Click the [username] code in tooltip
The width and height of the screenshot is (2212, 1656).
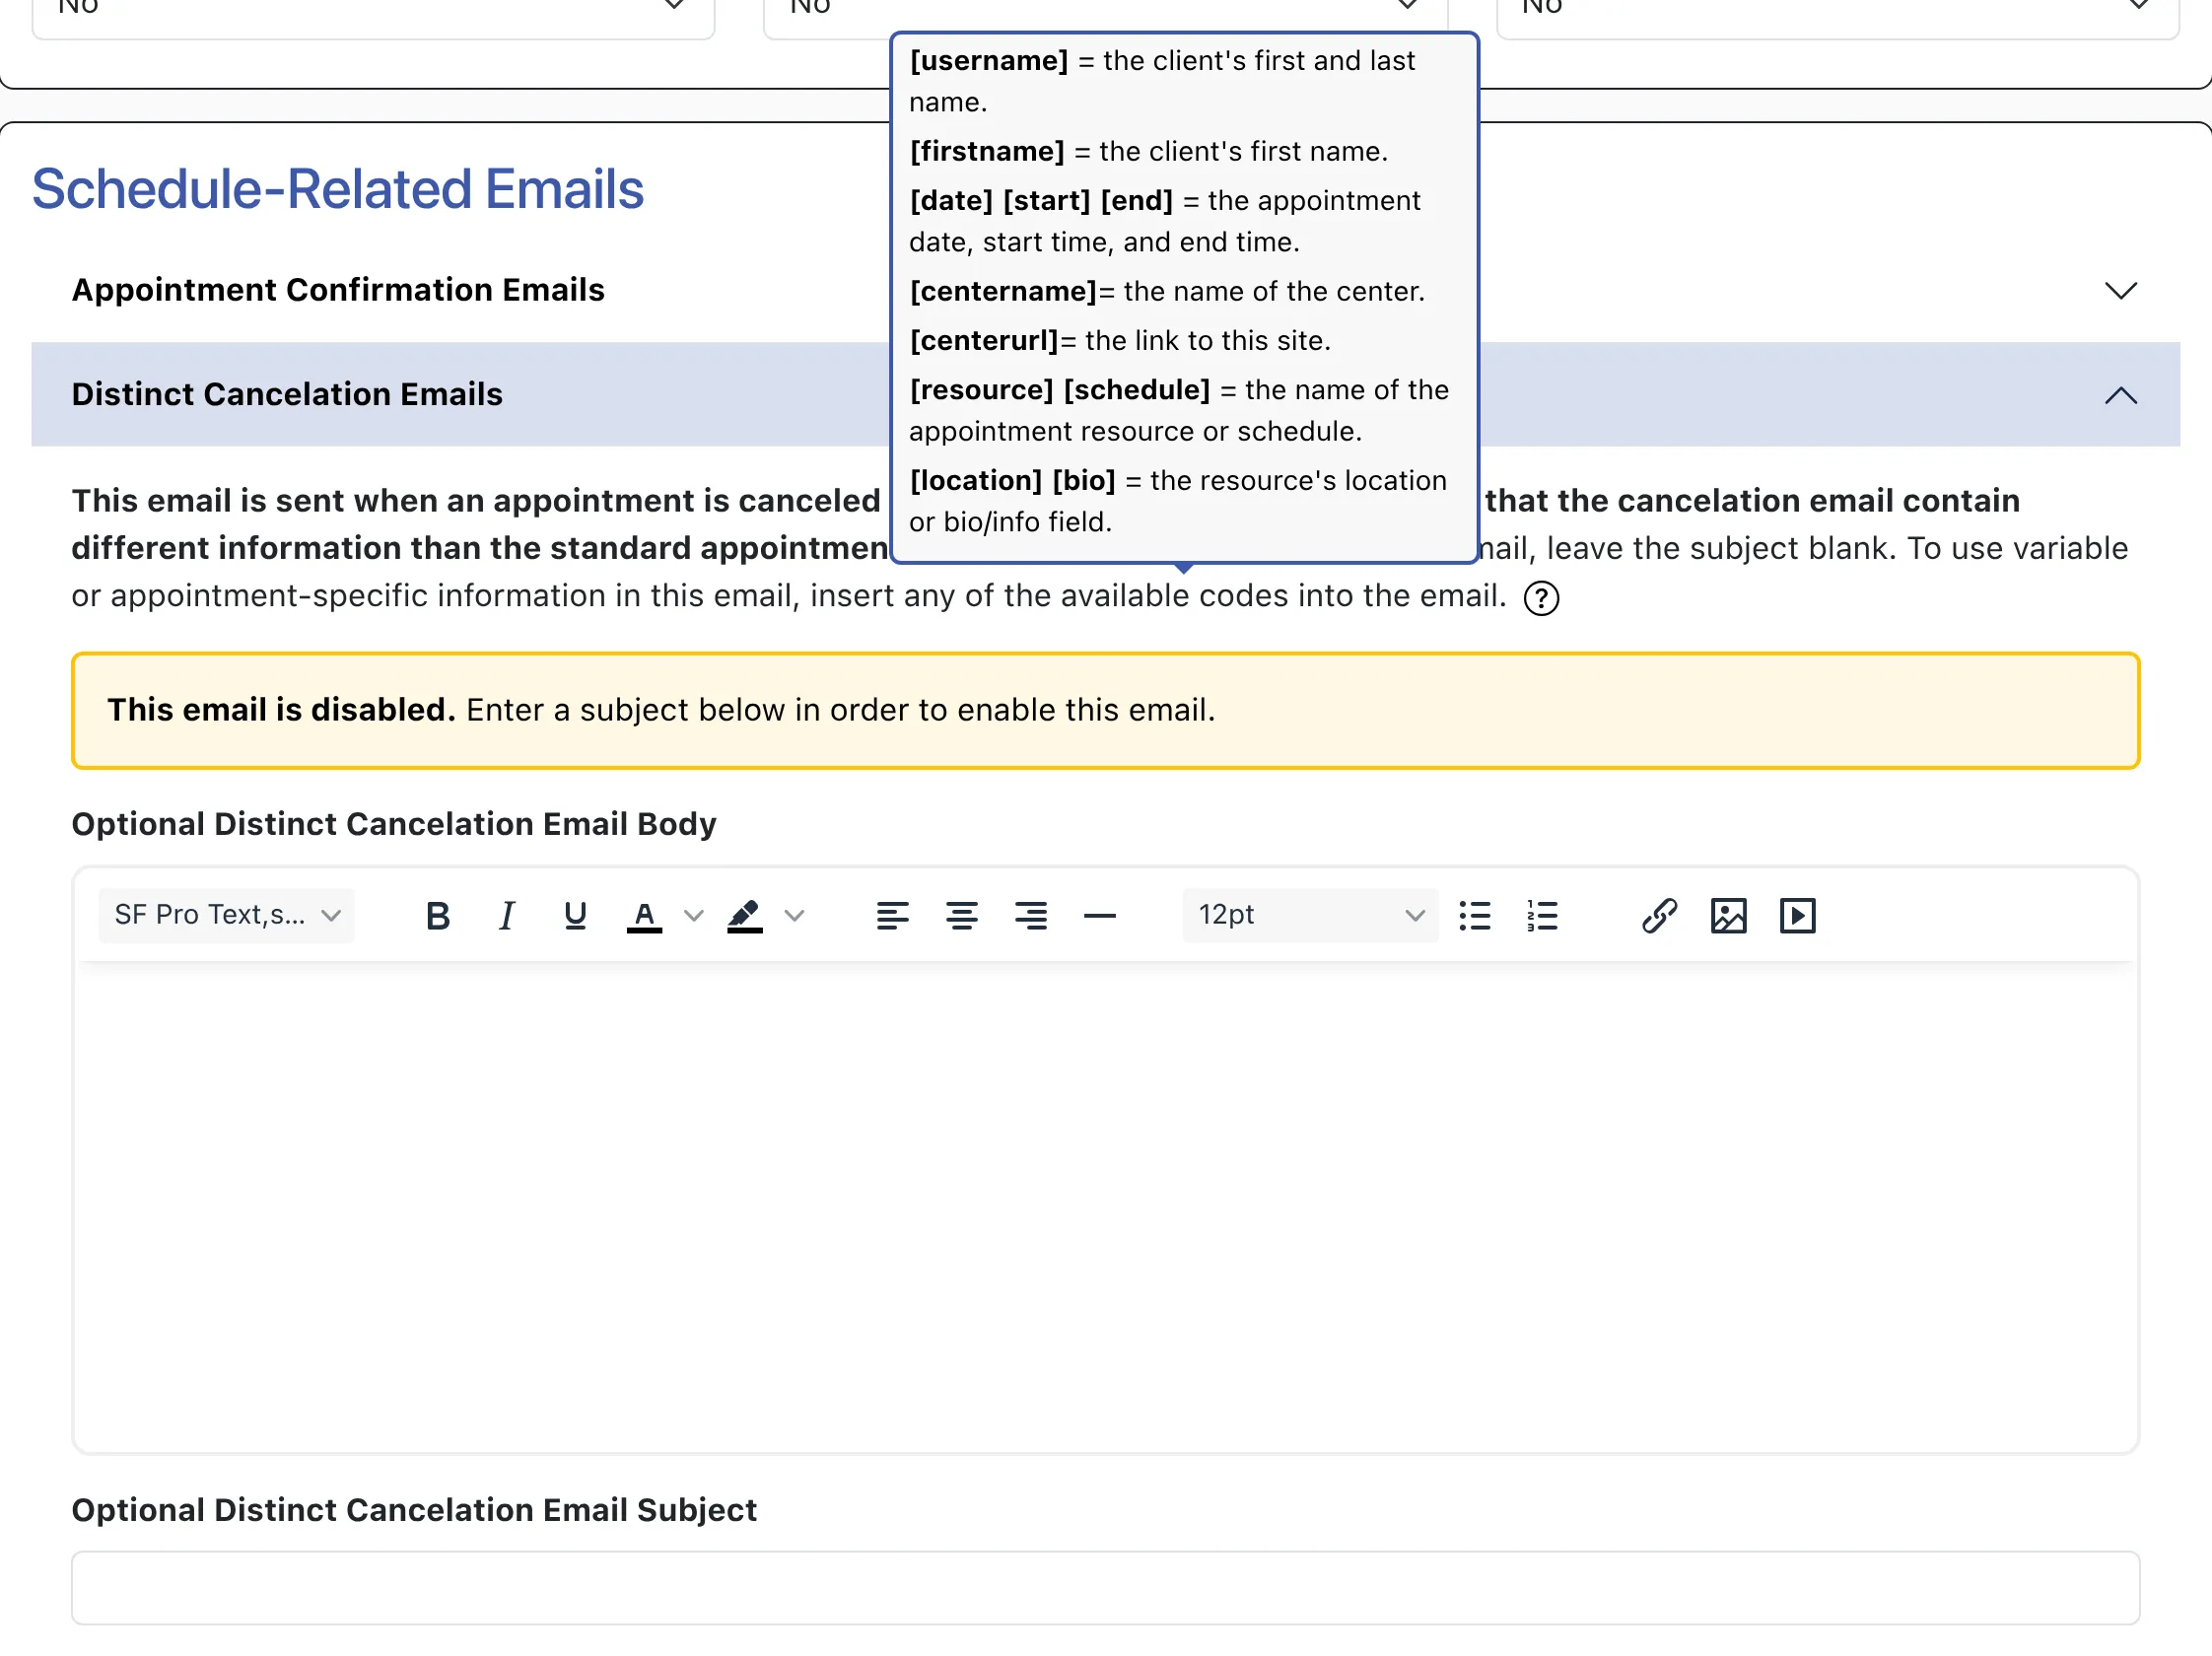point(989,61)
